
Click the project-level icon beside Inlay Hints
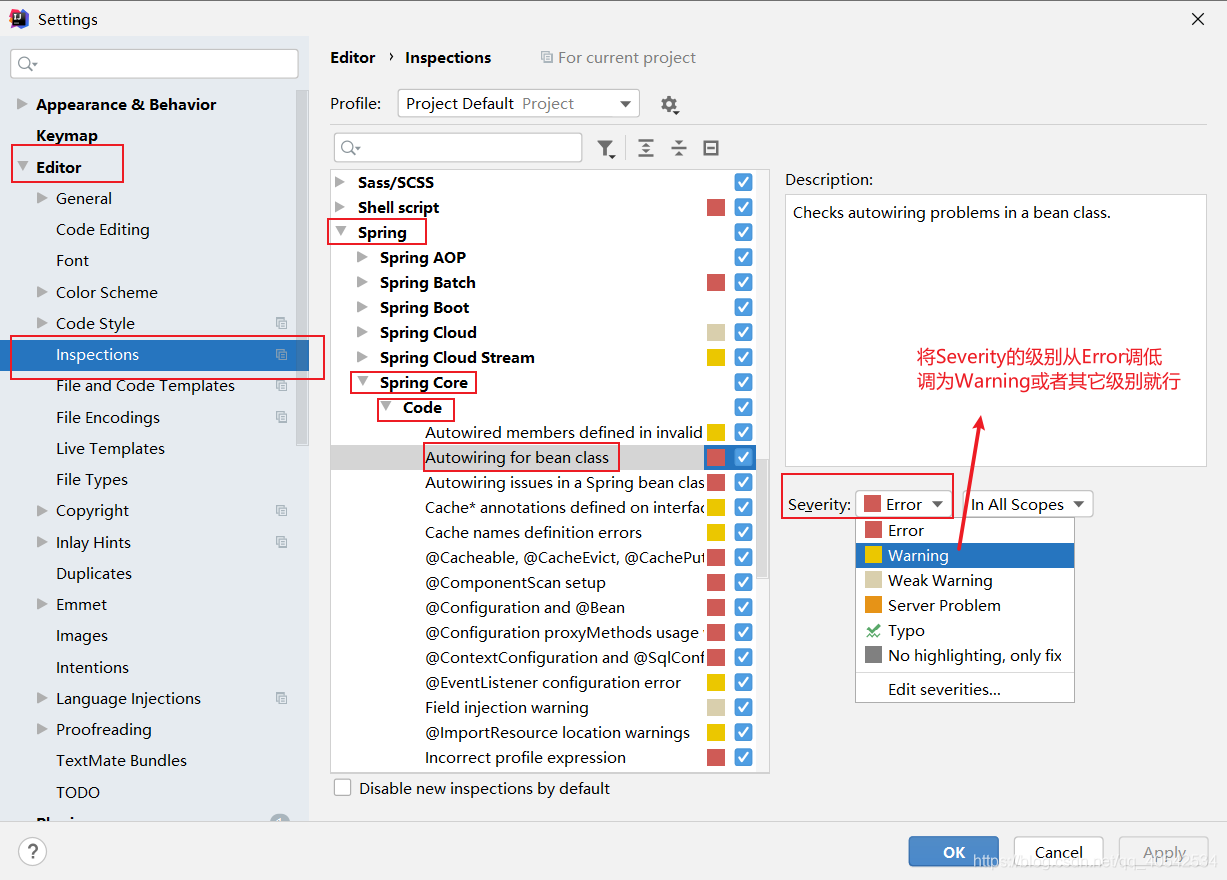281,542
